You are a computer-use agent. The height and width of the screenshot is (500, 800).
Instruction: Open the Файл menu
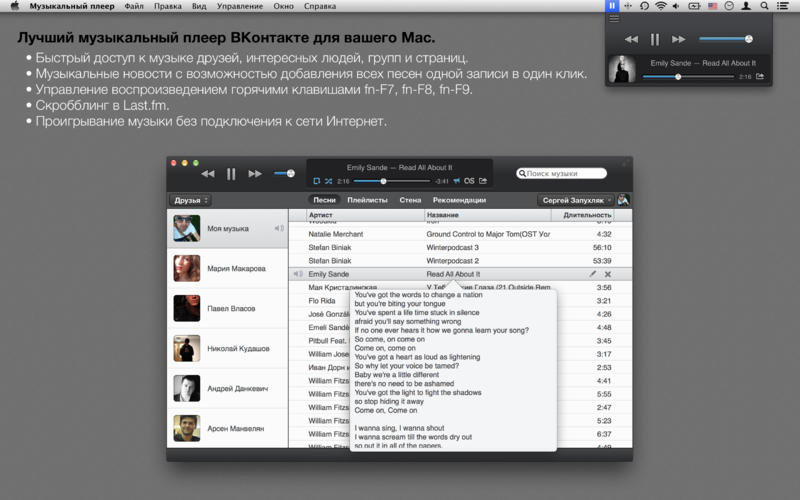[134, 6]
